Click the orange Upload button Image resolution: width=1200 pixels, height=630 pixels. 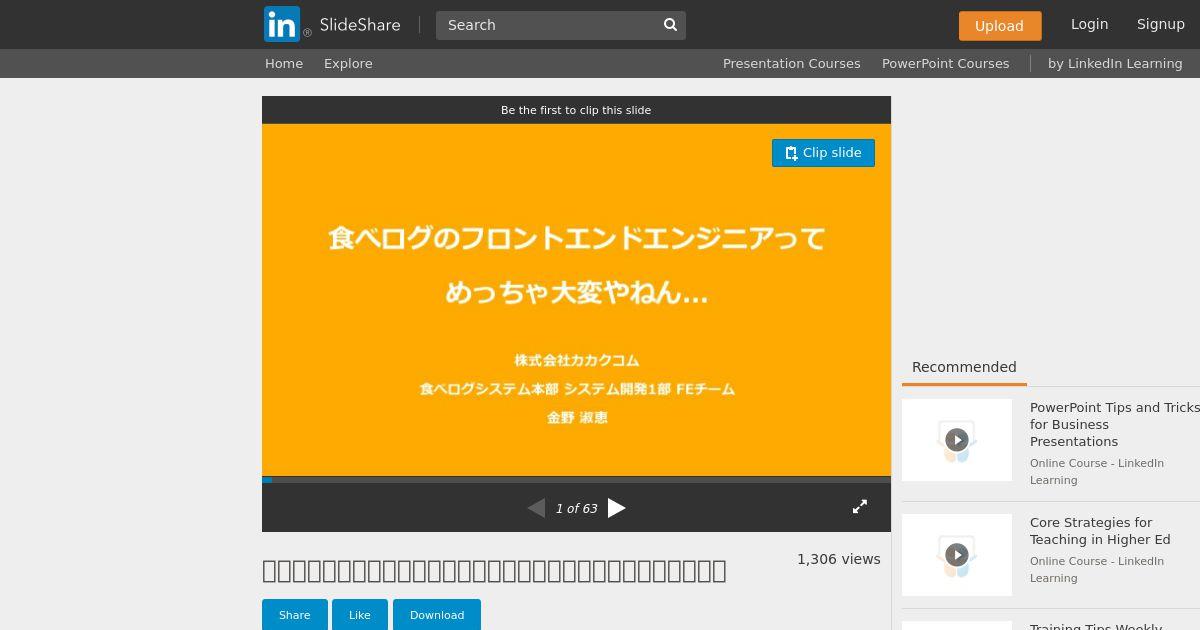tap(999, 26)
